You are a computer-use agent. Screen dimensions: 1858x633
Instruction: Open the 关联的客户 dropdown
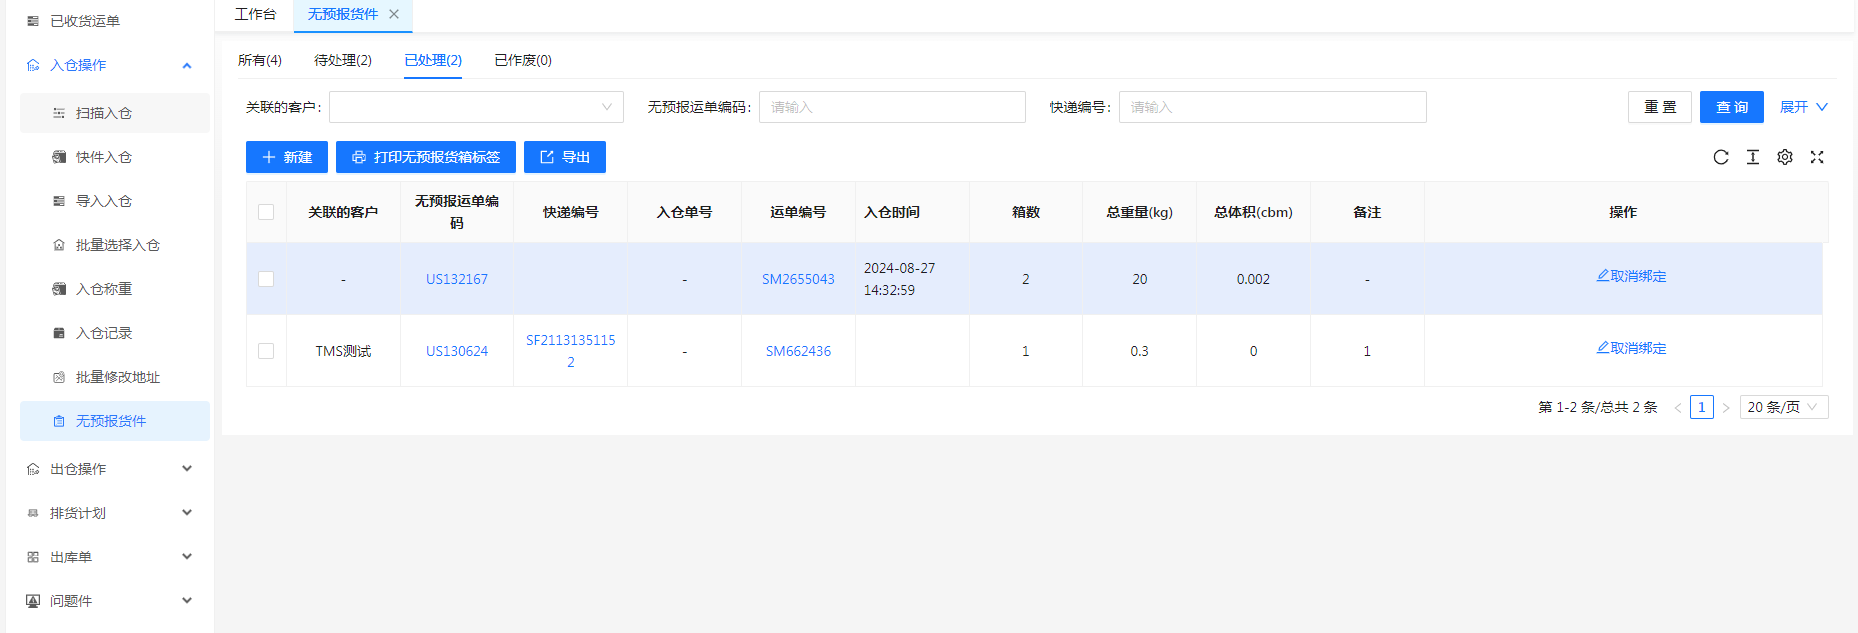(475, 107)
